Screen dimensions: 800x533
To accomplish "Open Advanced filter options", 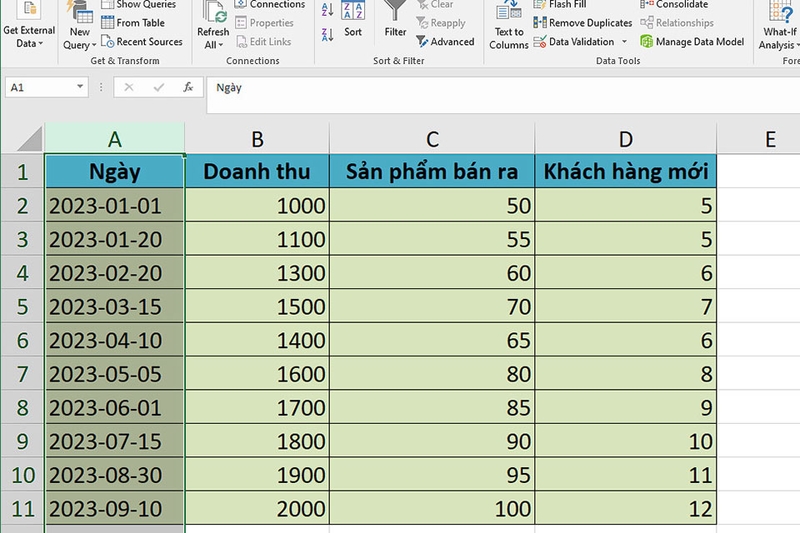I will click(445, 41).
